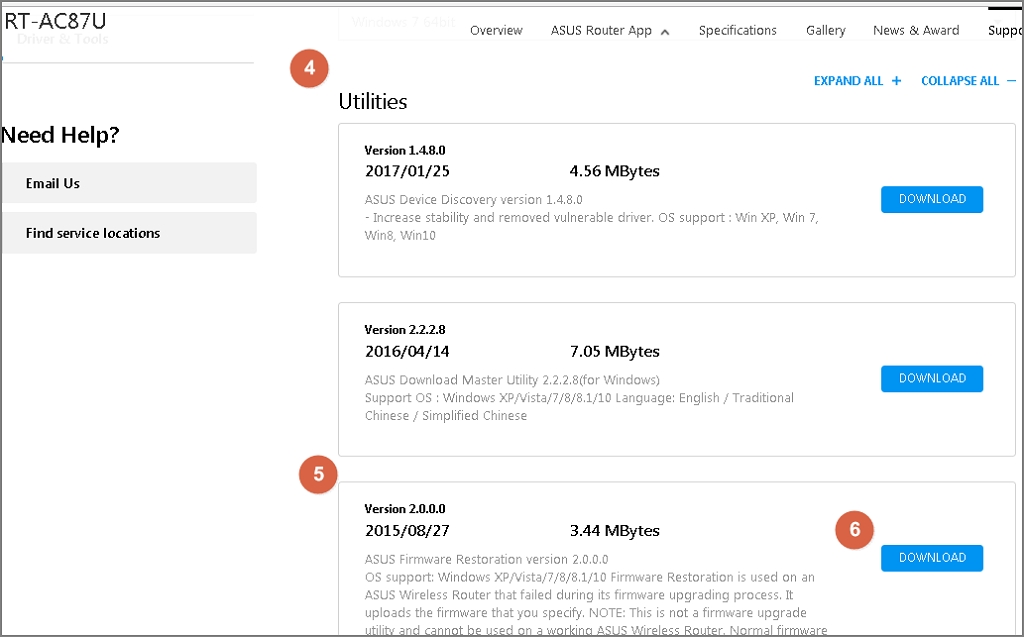This screenshot has height=637, width=1024.
Task: Click the Need Help? heading
Action: pos(61,135)
